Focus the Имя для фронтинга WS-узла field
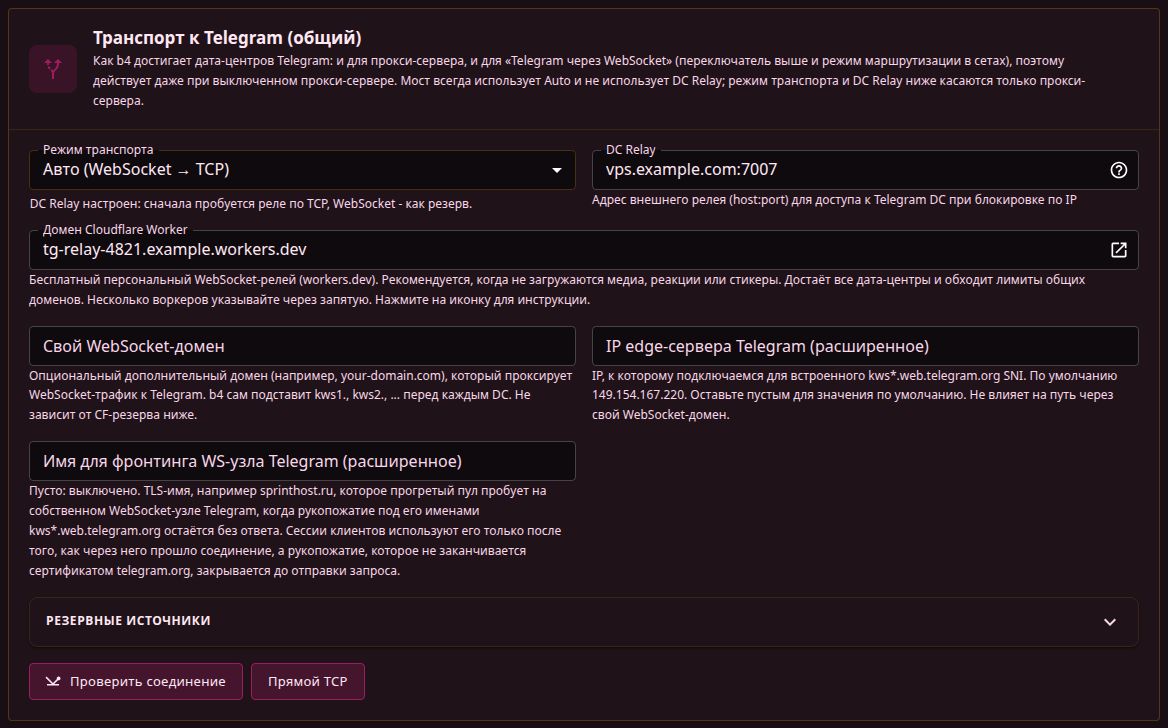This screenshot has height=728, width=1168. [x=302, y=460]
